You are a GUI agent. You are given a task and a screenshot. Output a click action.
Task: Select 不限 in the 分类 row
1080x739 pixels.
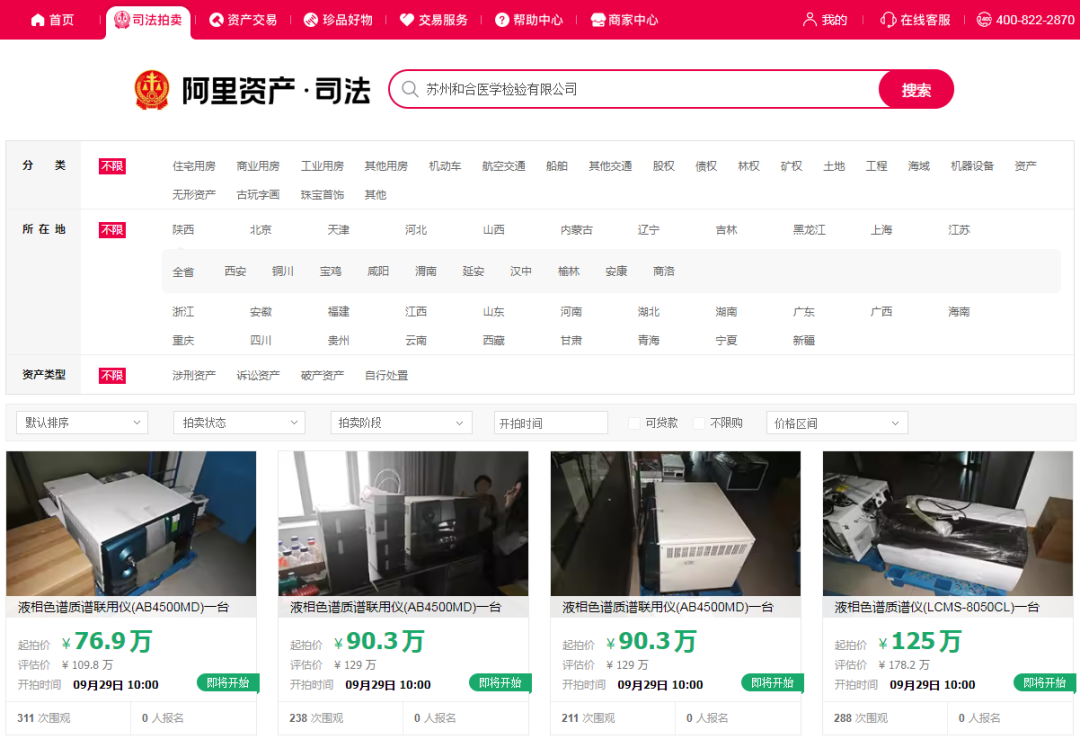(112, 166)
